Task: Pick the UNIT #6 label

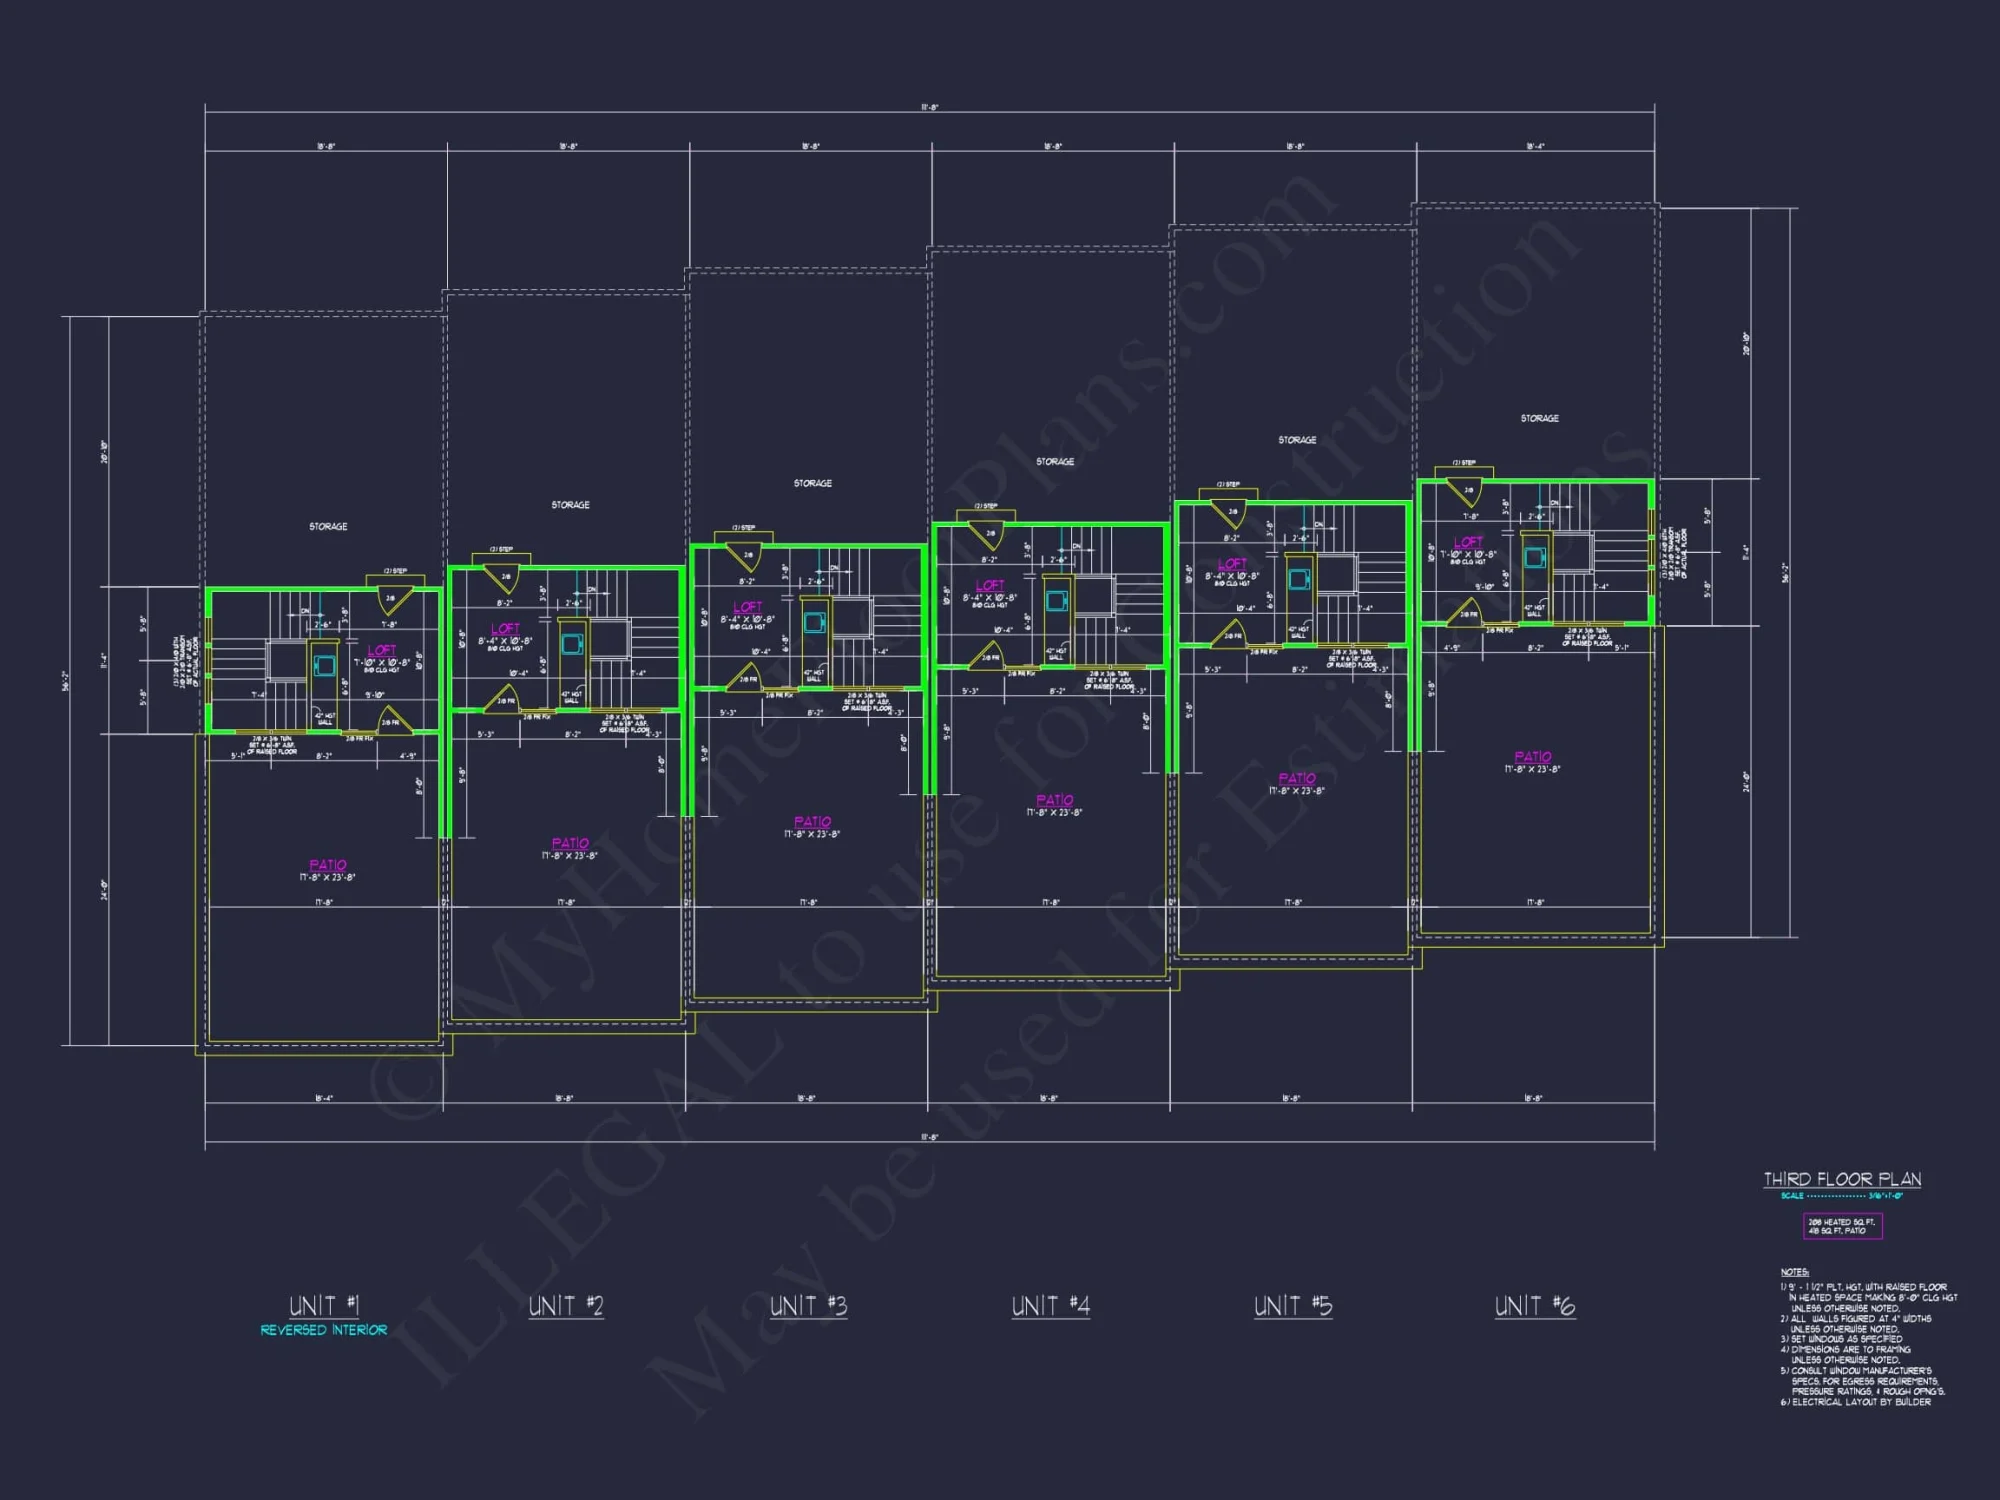Action: tap(1535, 1306)
